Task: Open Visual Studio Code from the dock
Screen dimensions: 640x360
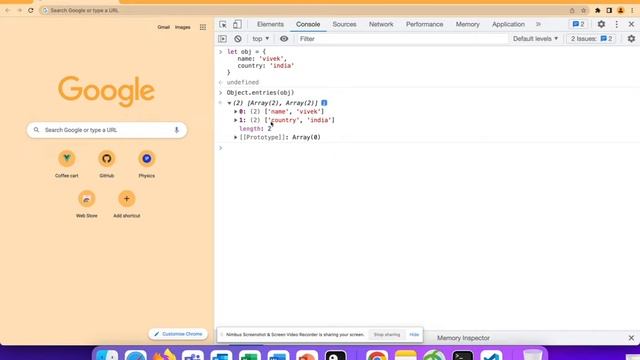Action: point(491,355)
